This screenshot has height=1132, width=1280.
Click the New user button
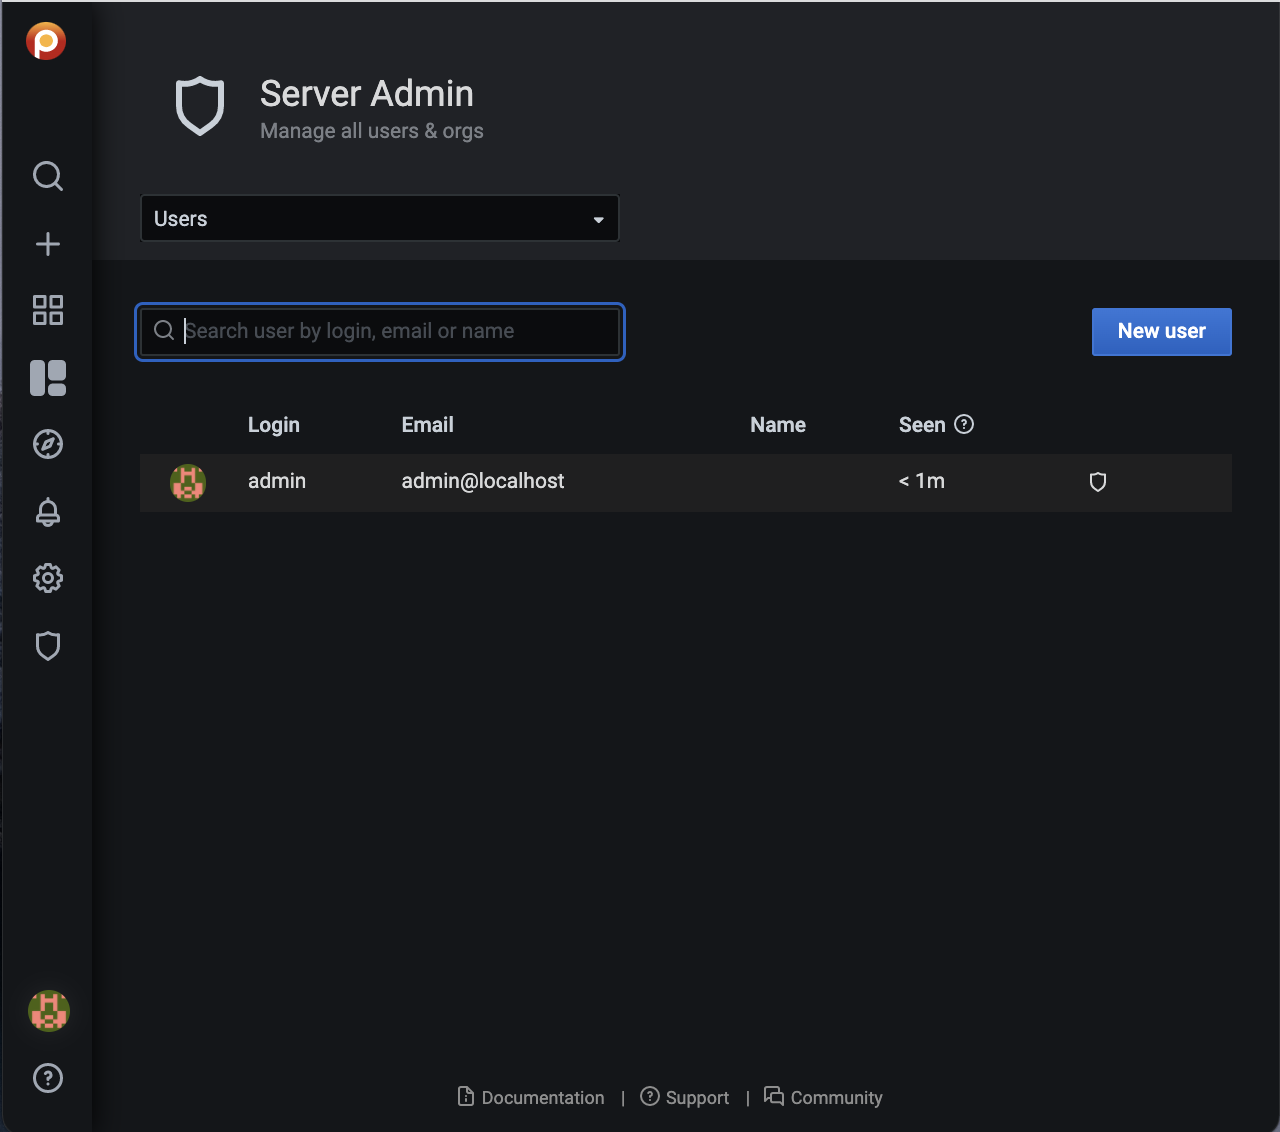point(1161,331)
